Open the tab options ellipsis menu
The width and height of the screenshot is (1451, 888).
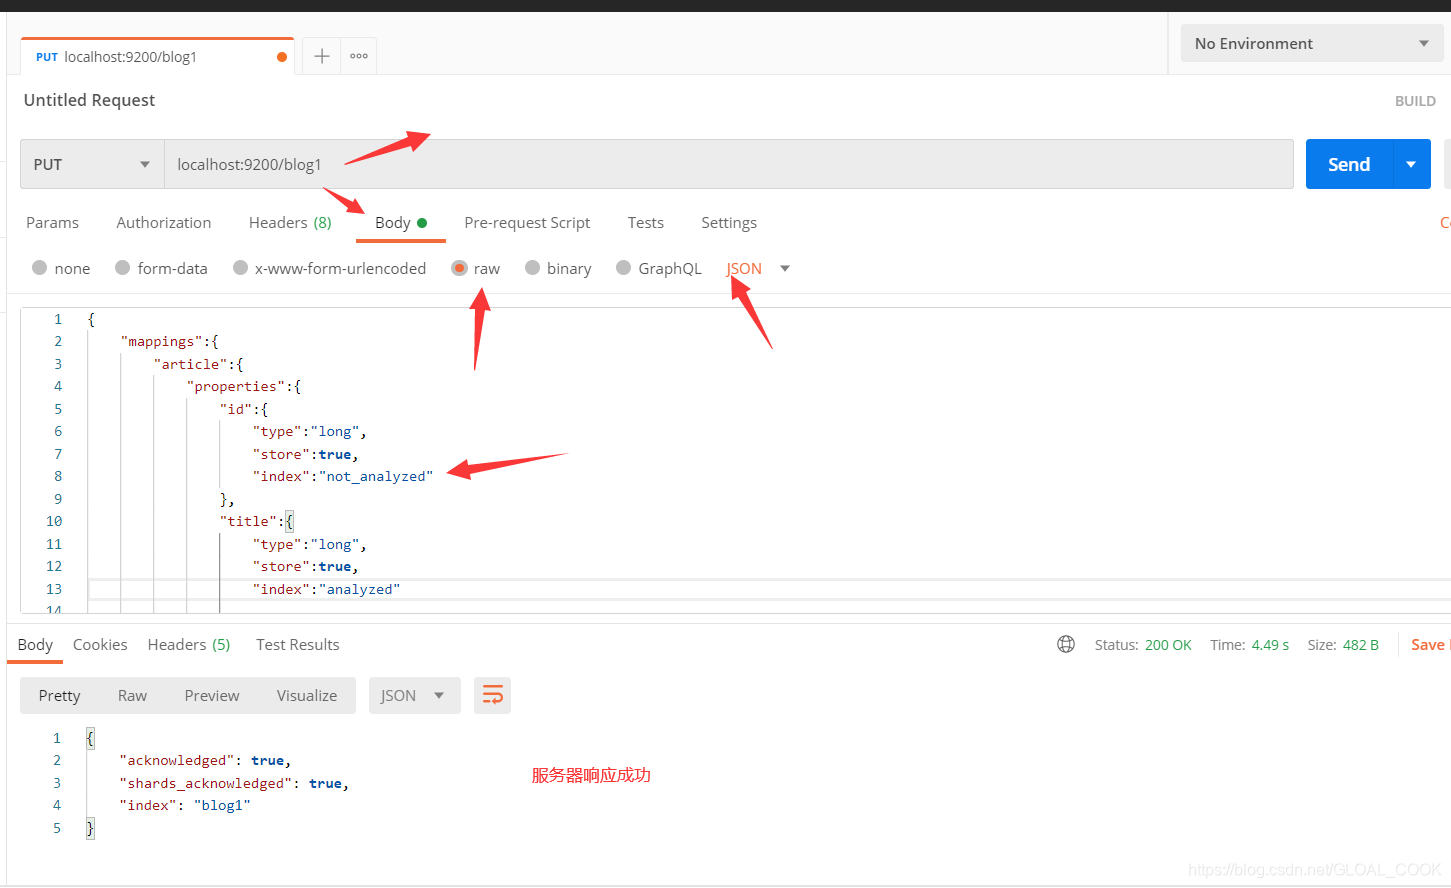coord(359,56)
